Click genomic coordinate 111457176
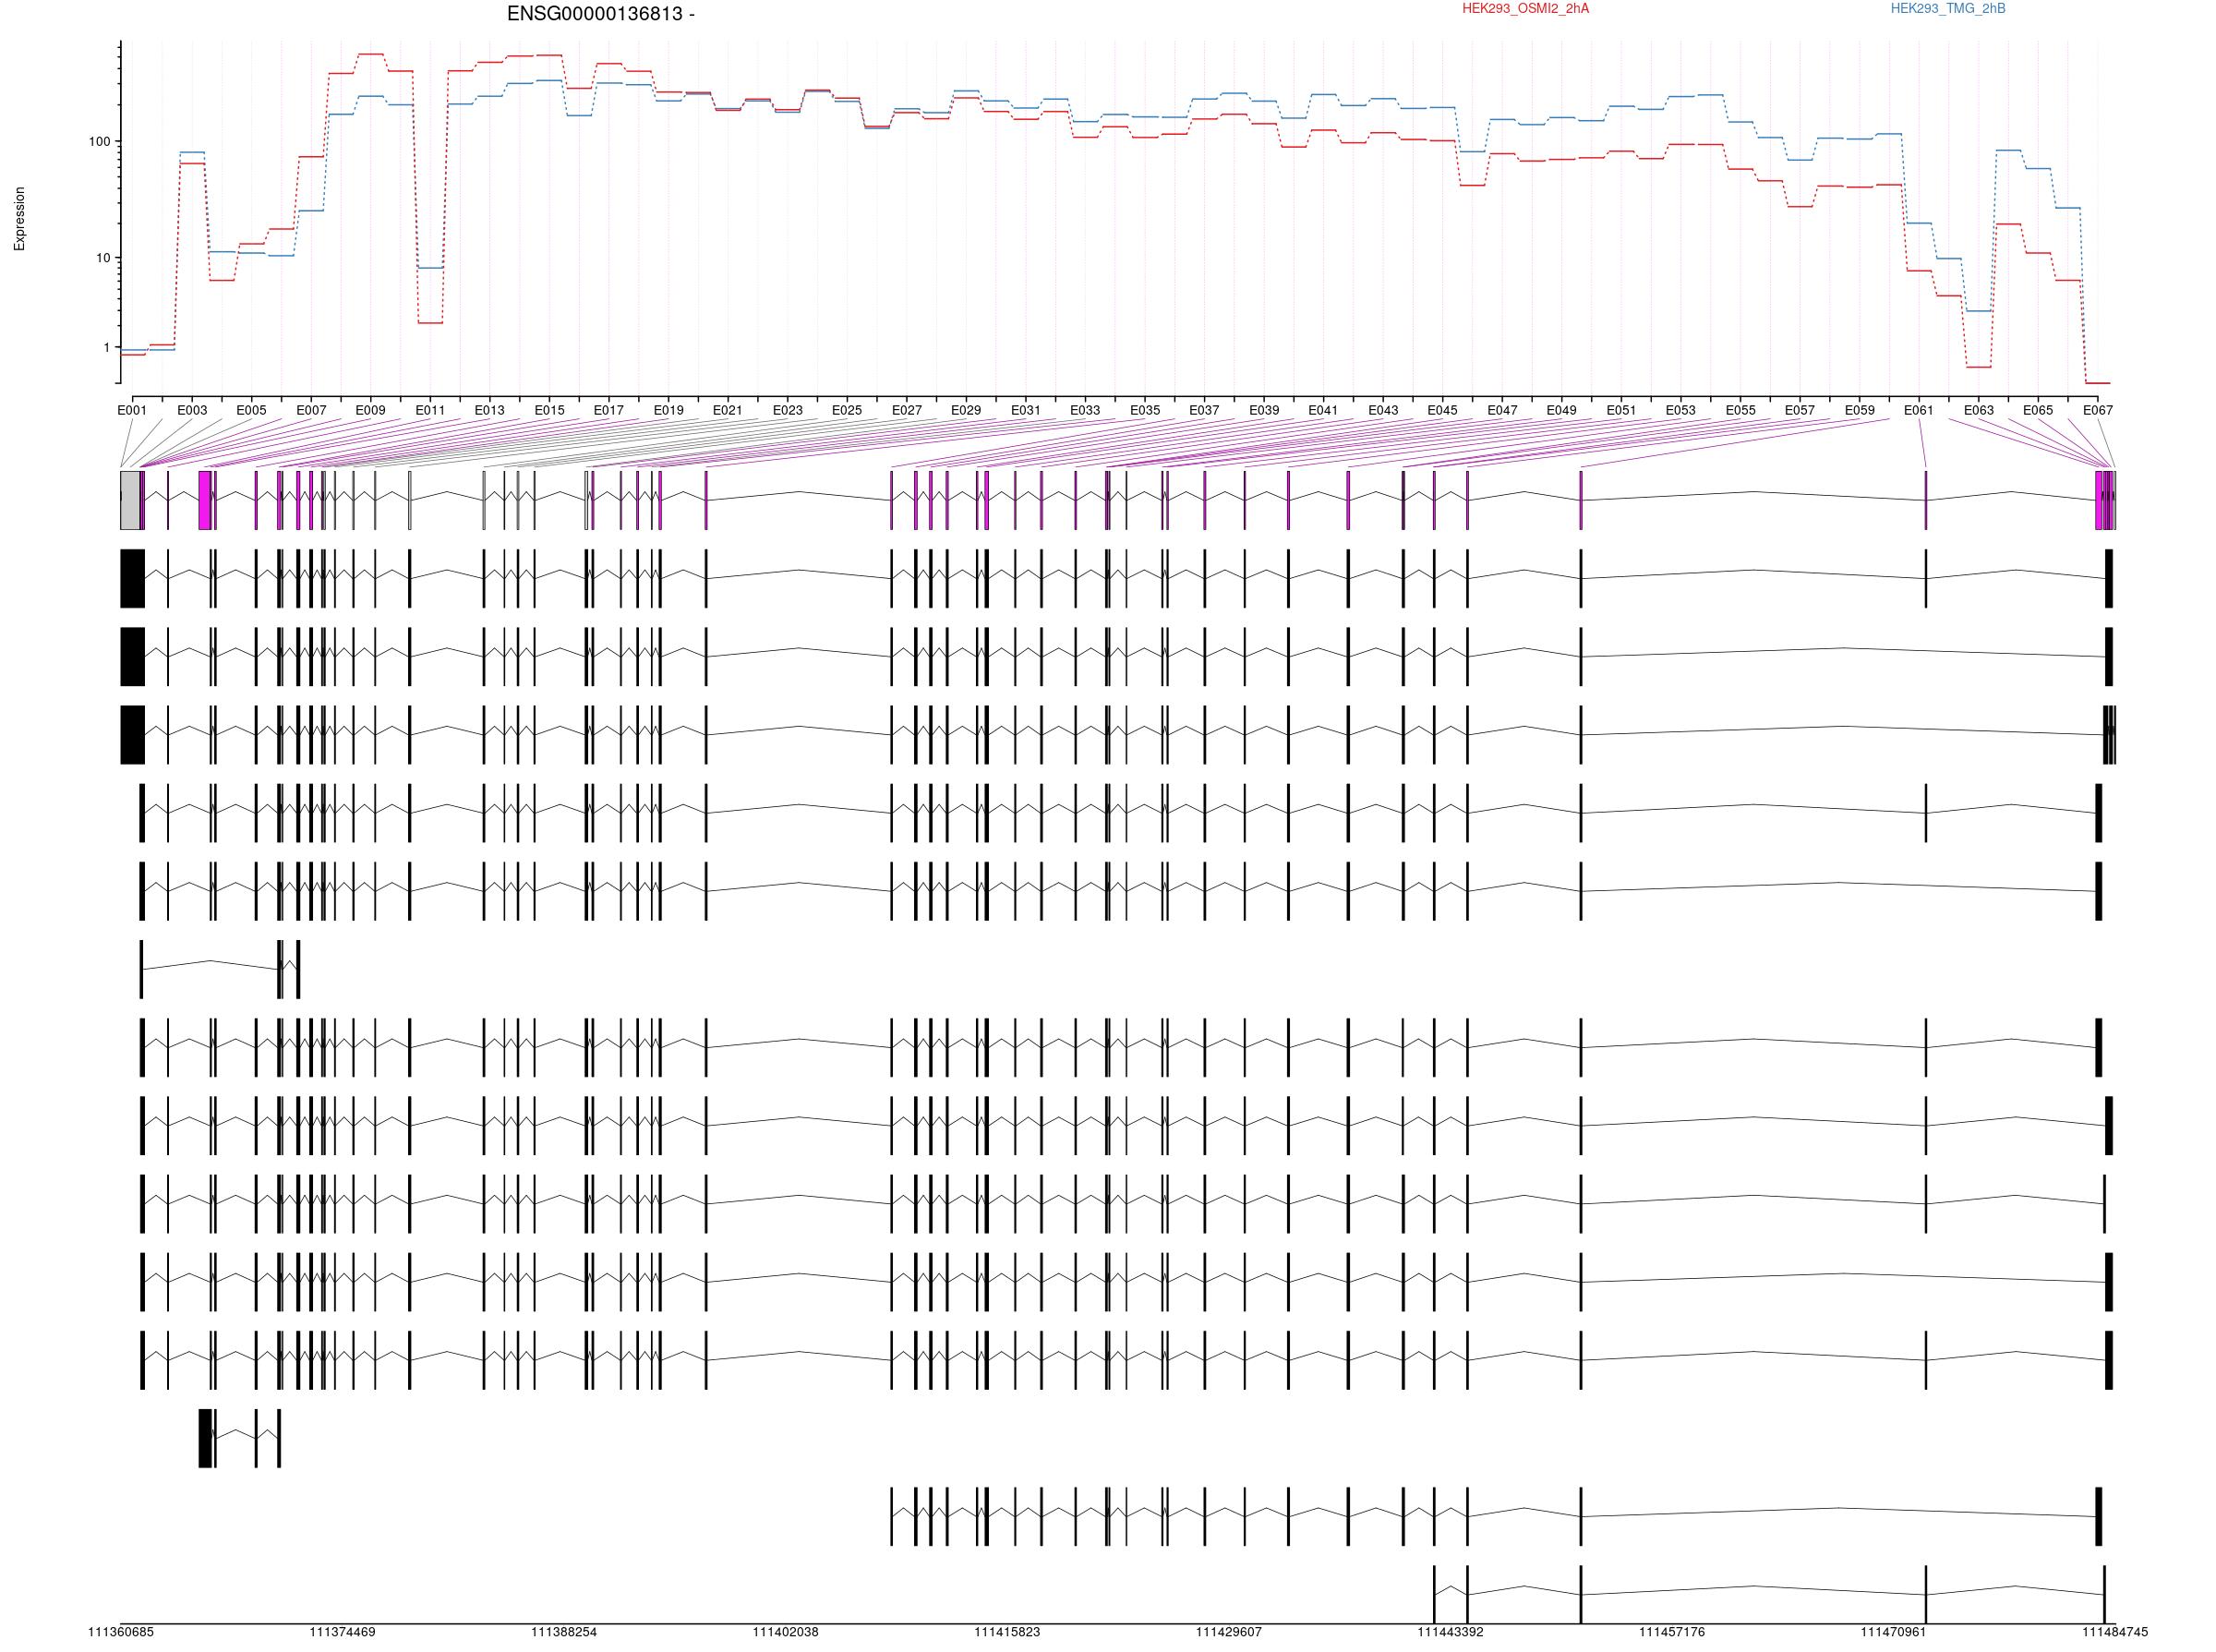The height and width of the screenshot is (1652, 2216). tap(1672, 1632)
